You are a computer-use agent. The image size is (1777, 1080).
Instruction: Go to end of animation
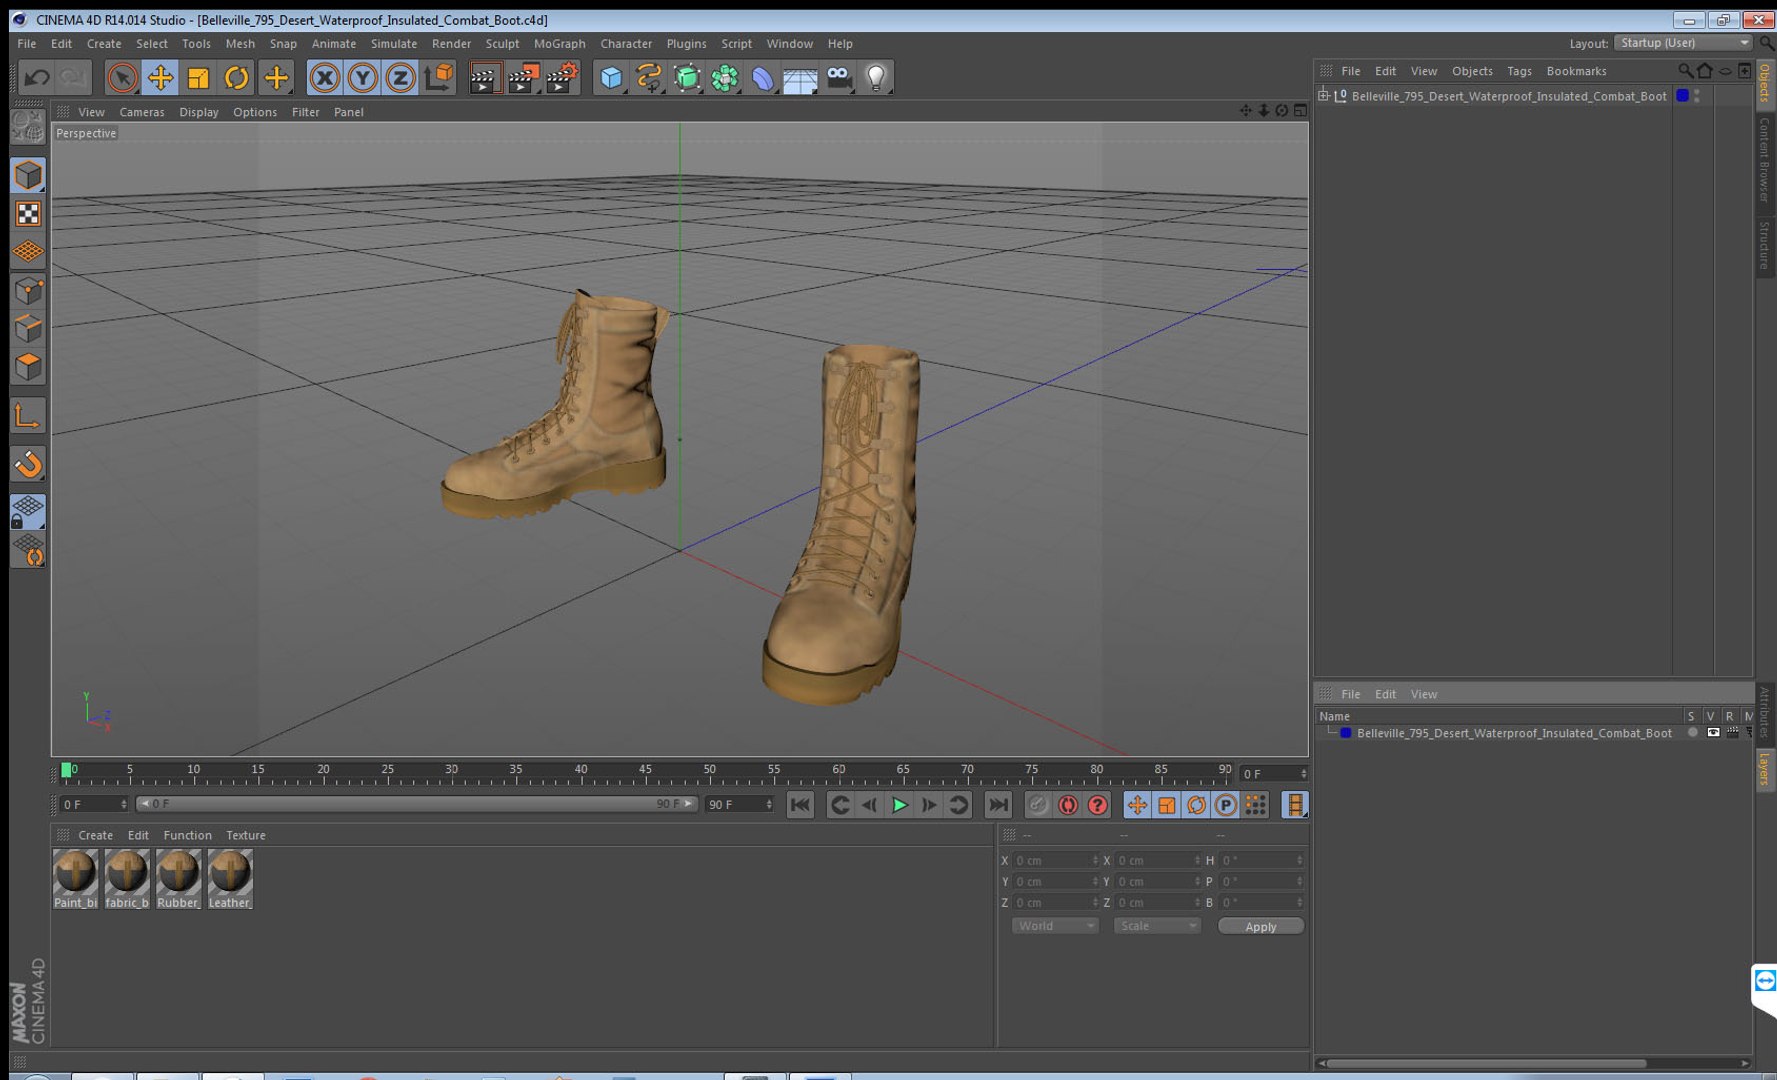(998, 805)
